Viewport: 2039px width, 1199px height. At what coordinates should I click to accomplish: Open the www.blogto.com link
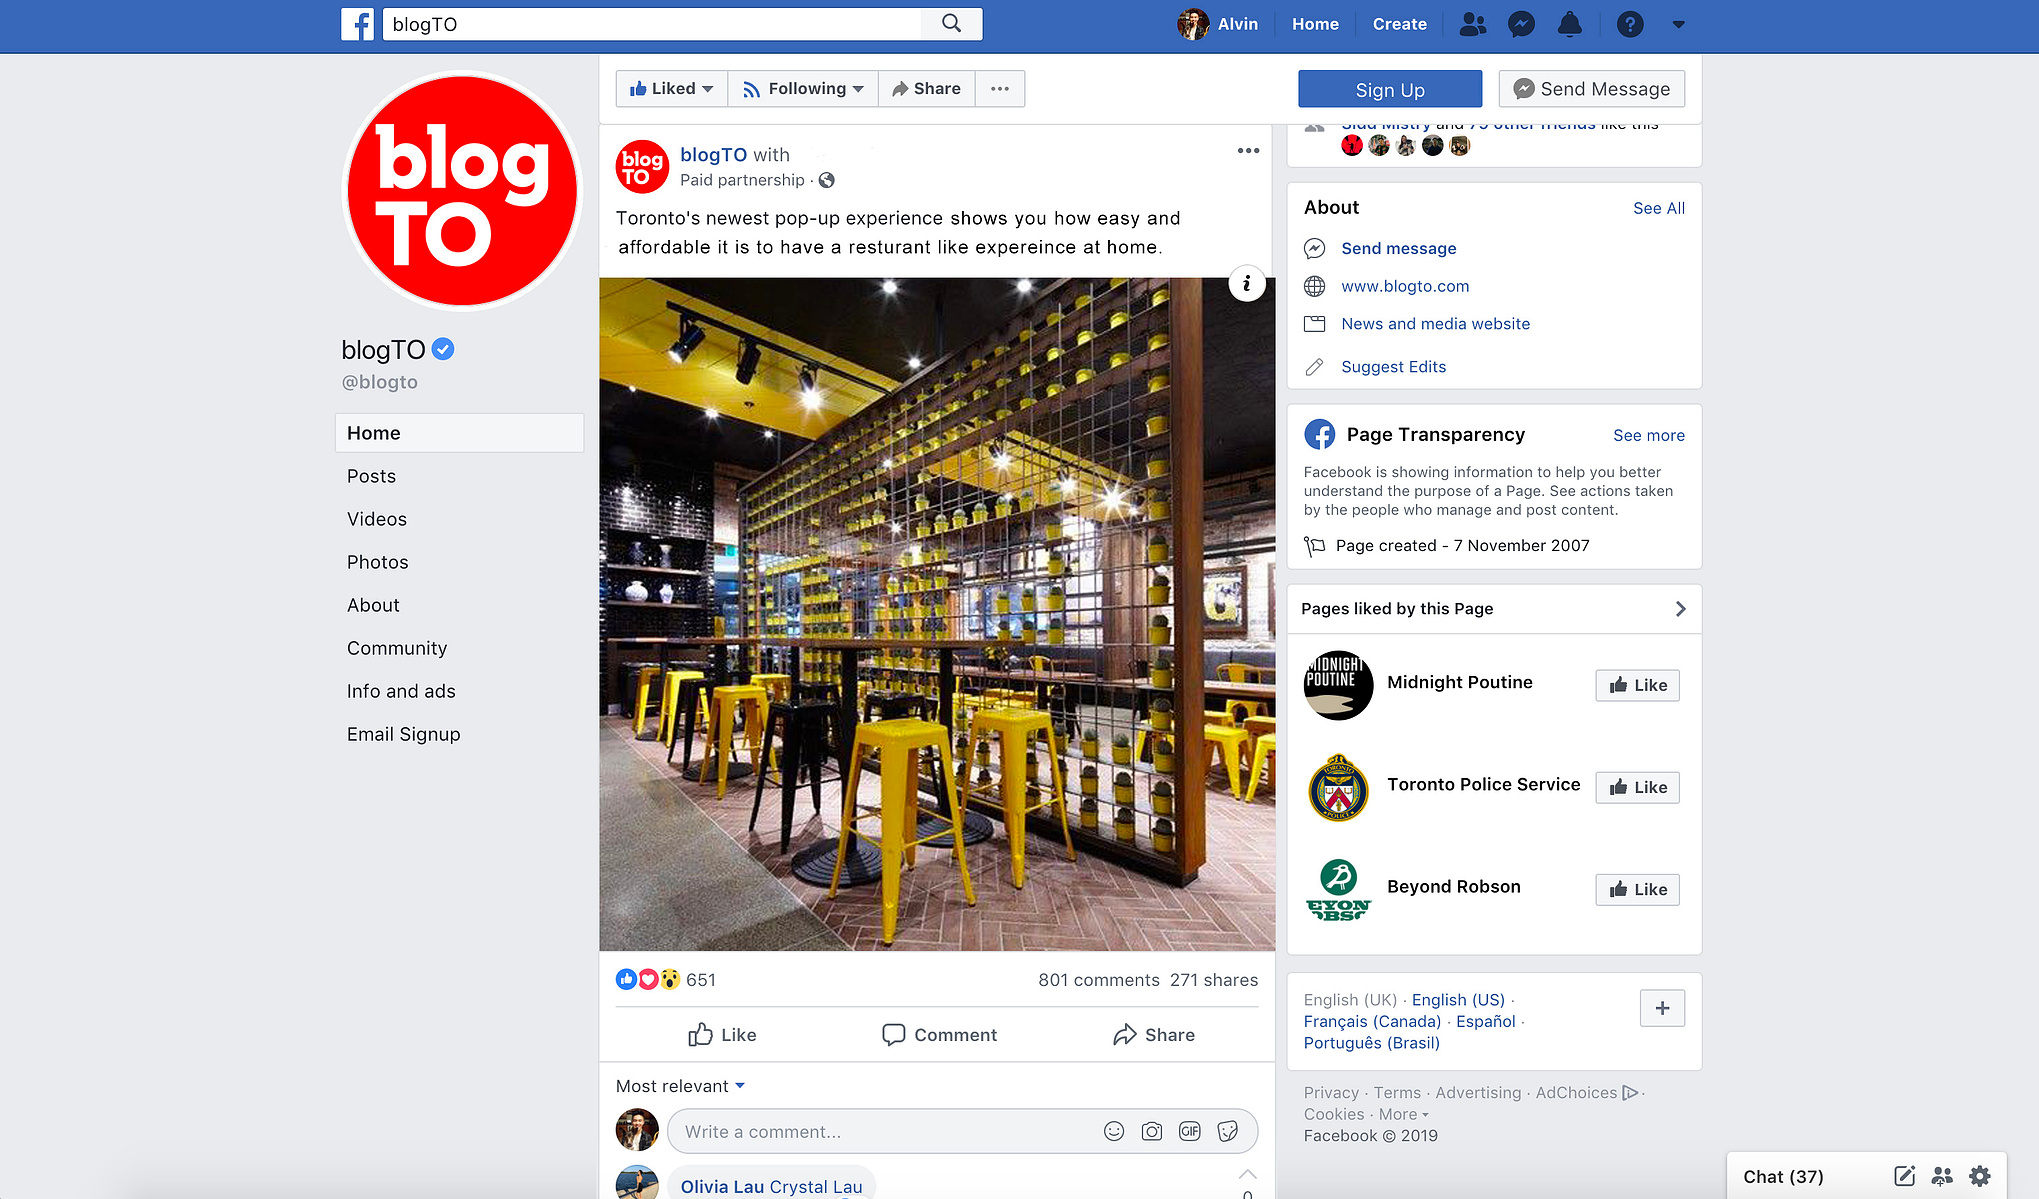click(x=1405, y=286)
